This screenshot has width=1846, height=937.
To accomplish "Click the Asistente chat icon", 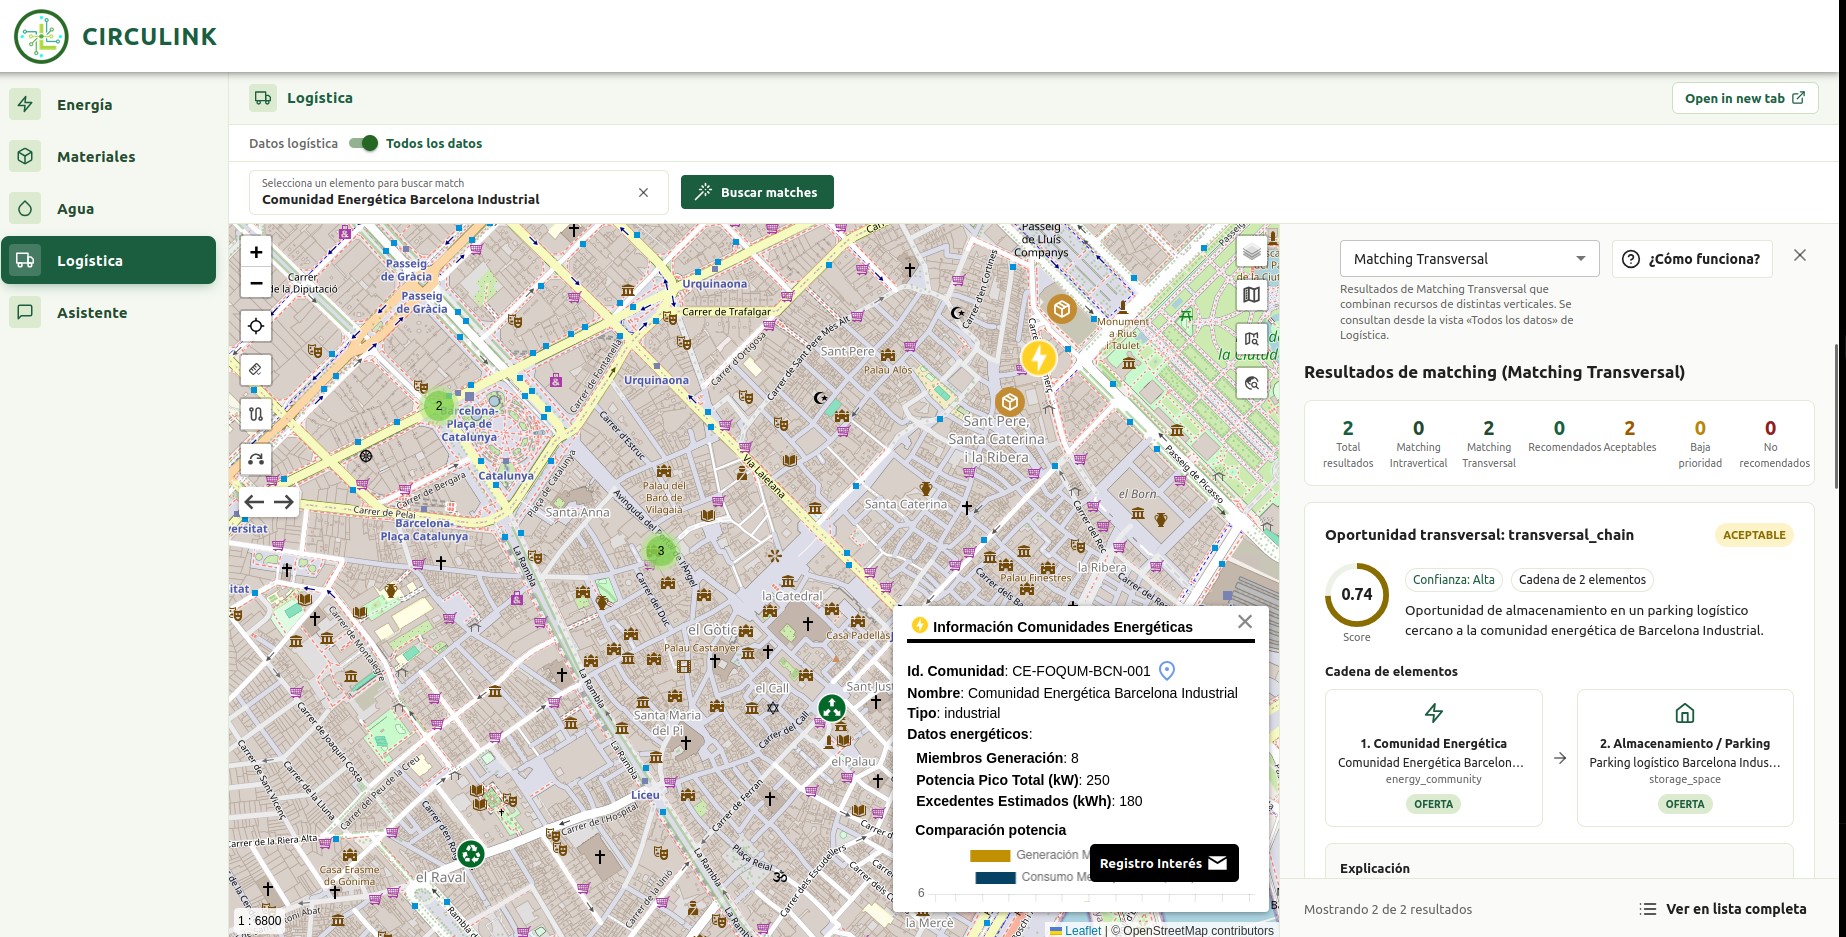I will click(x=25, y=312).
